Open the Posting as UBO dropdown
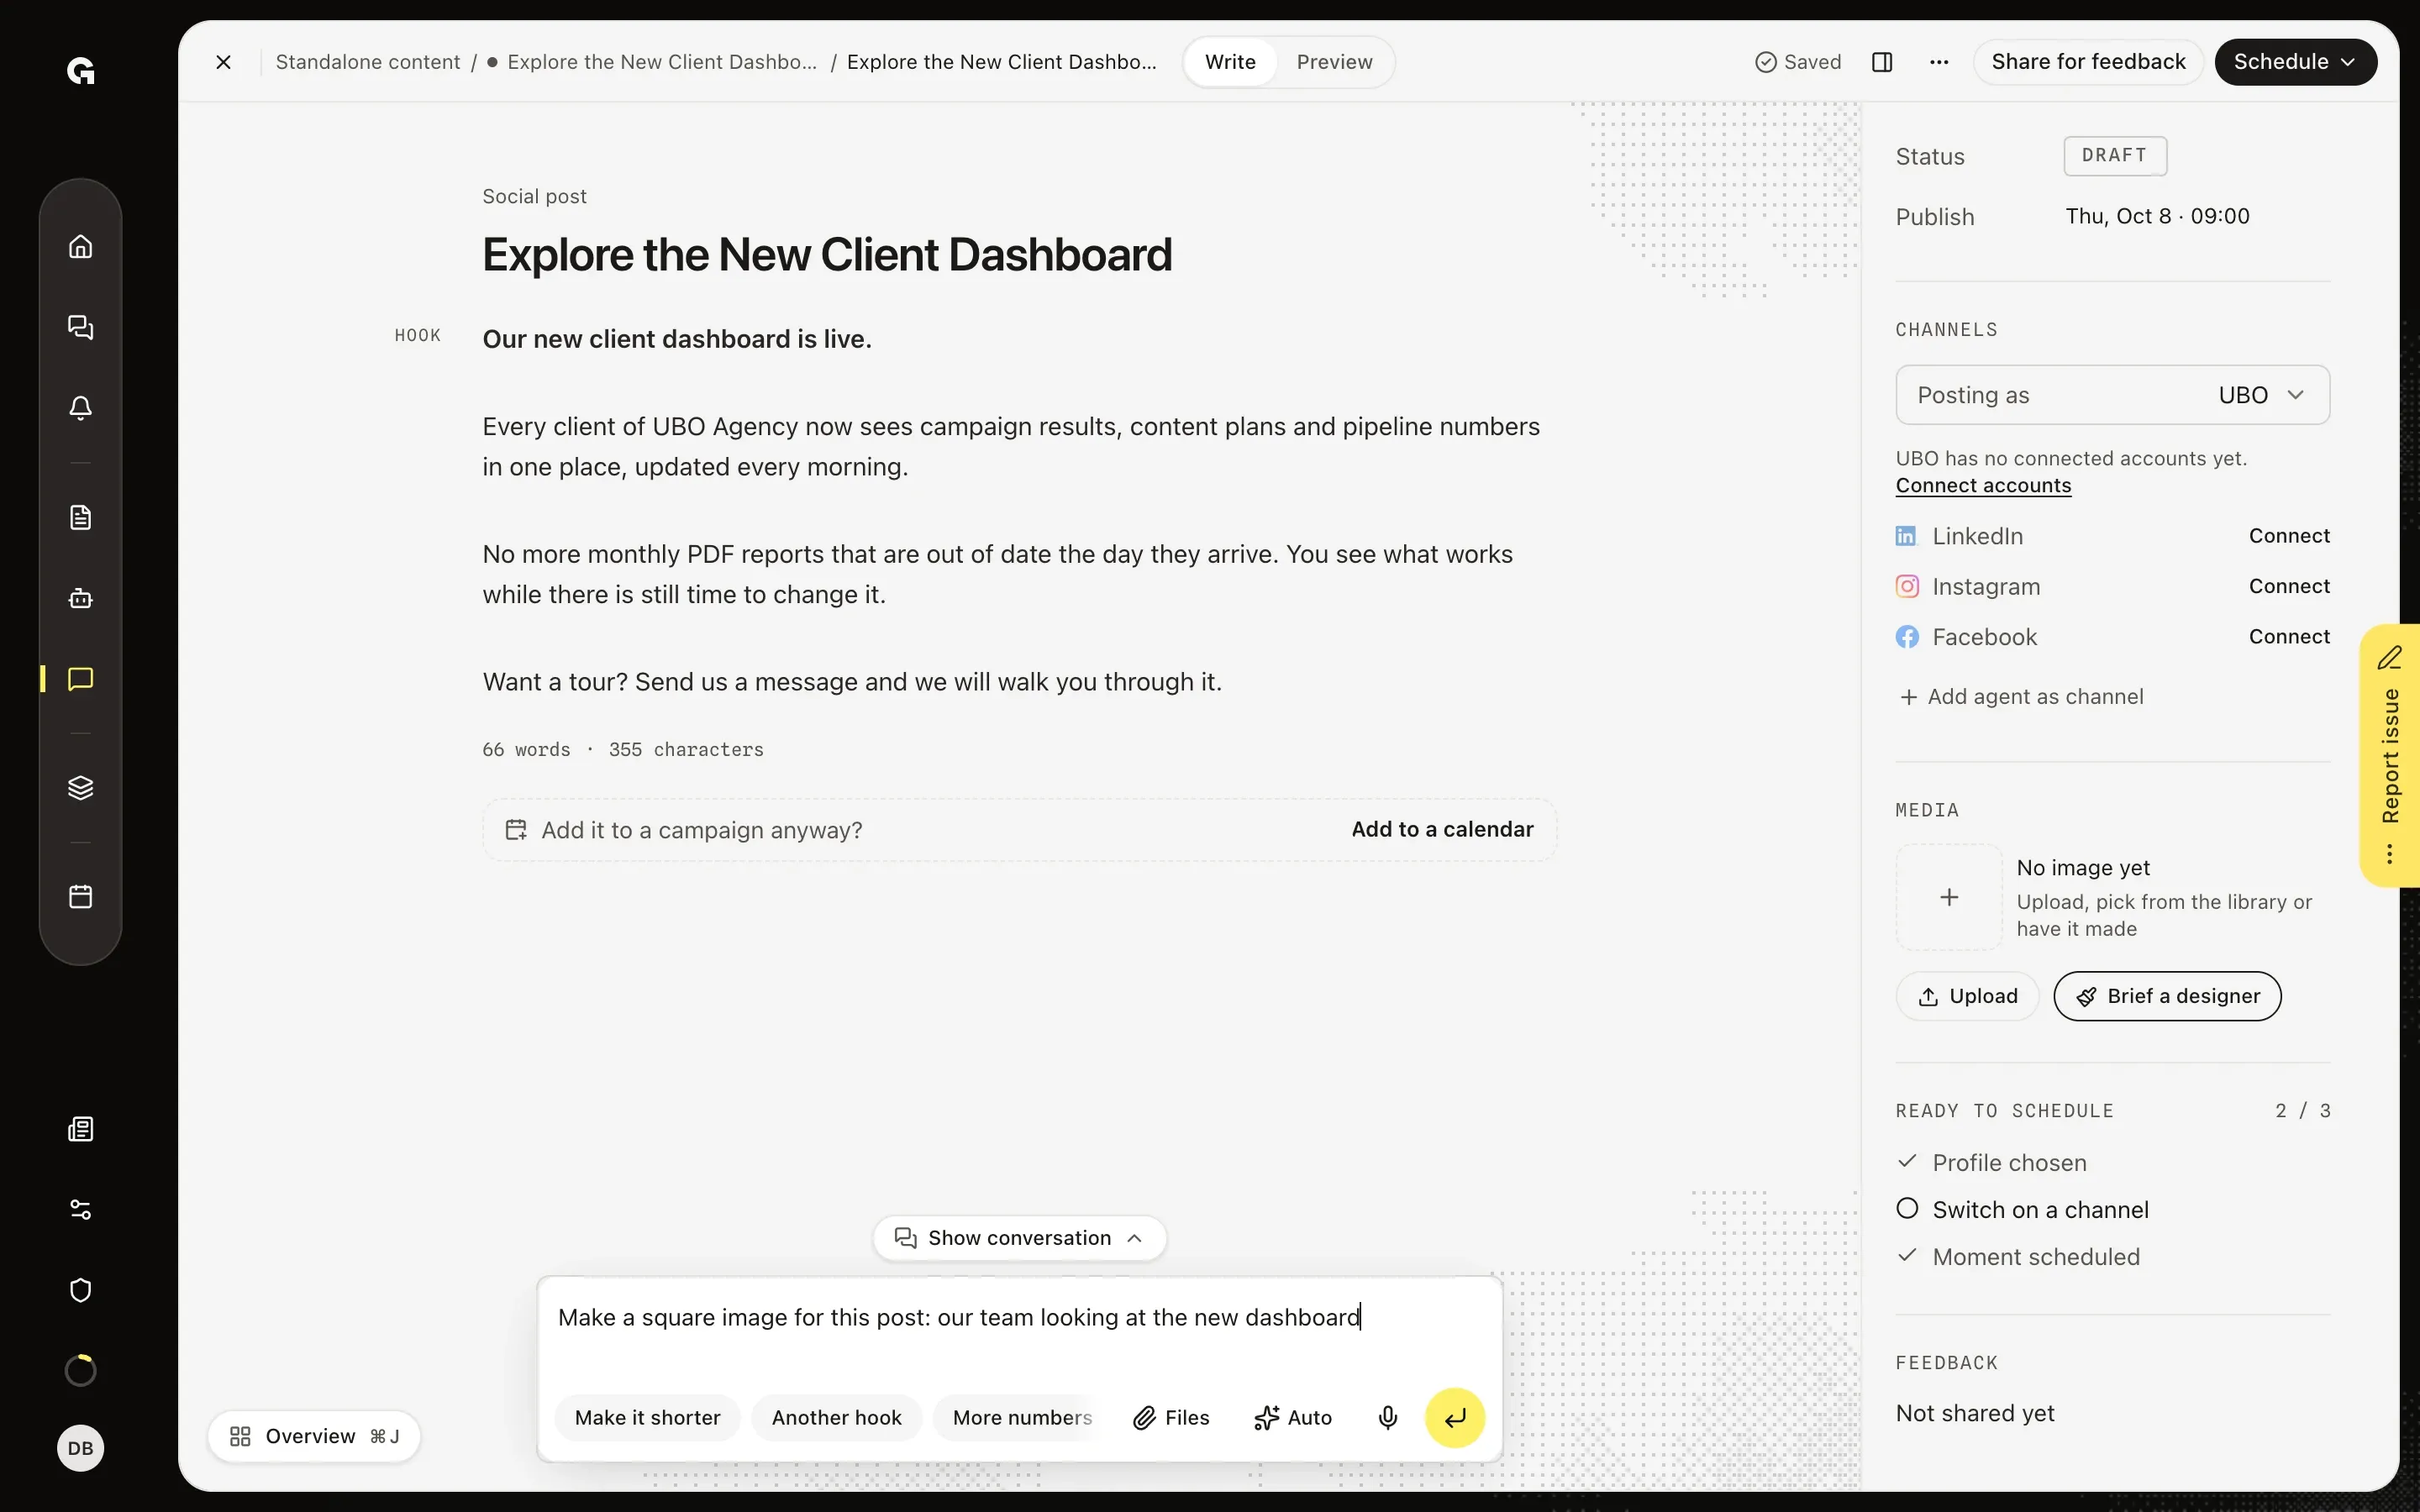 (2112, 395)
